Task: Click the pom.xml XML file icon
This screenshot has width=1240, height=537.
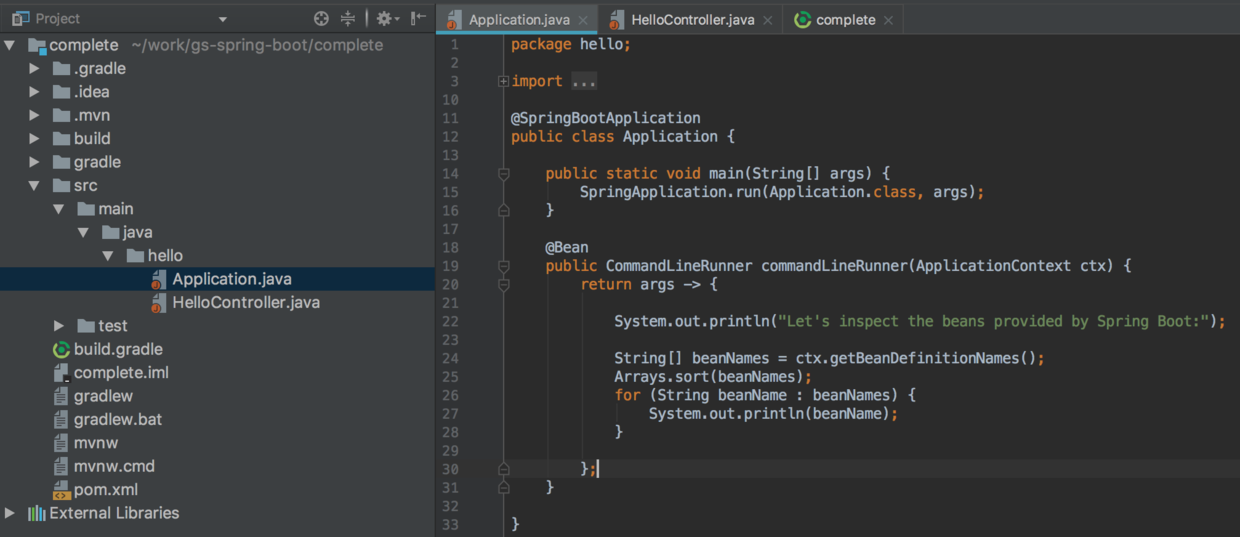Action: (61, 490)
